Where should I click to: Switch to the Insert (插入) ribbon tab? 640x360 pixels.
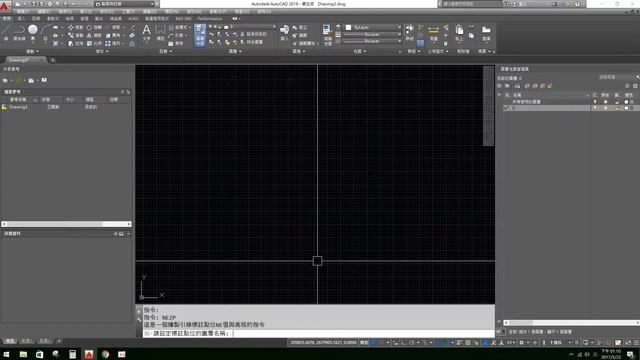tap(21, 18)
